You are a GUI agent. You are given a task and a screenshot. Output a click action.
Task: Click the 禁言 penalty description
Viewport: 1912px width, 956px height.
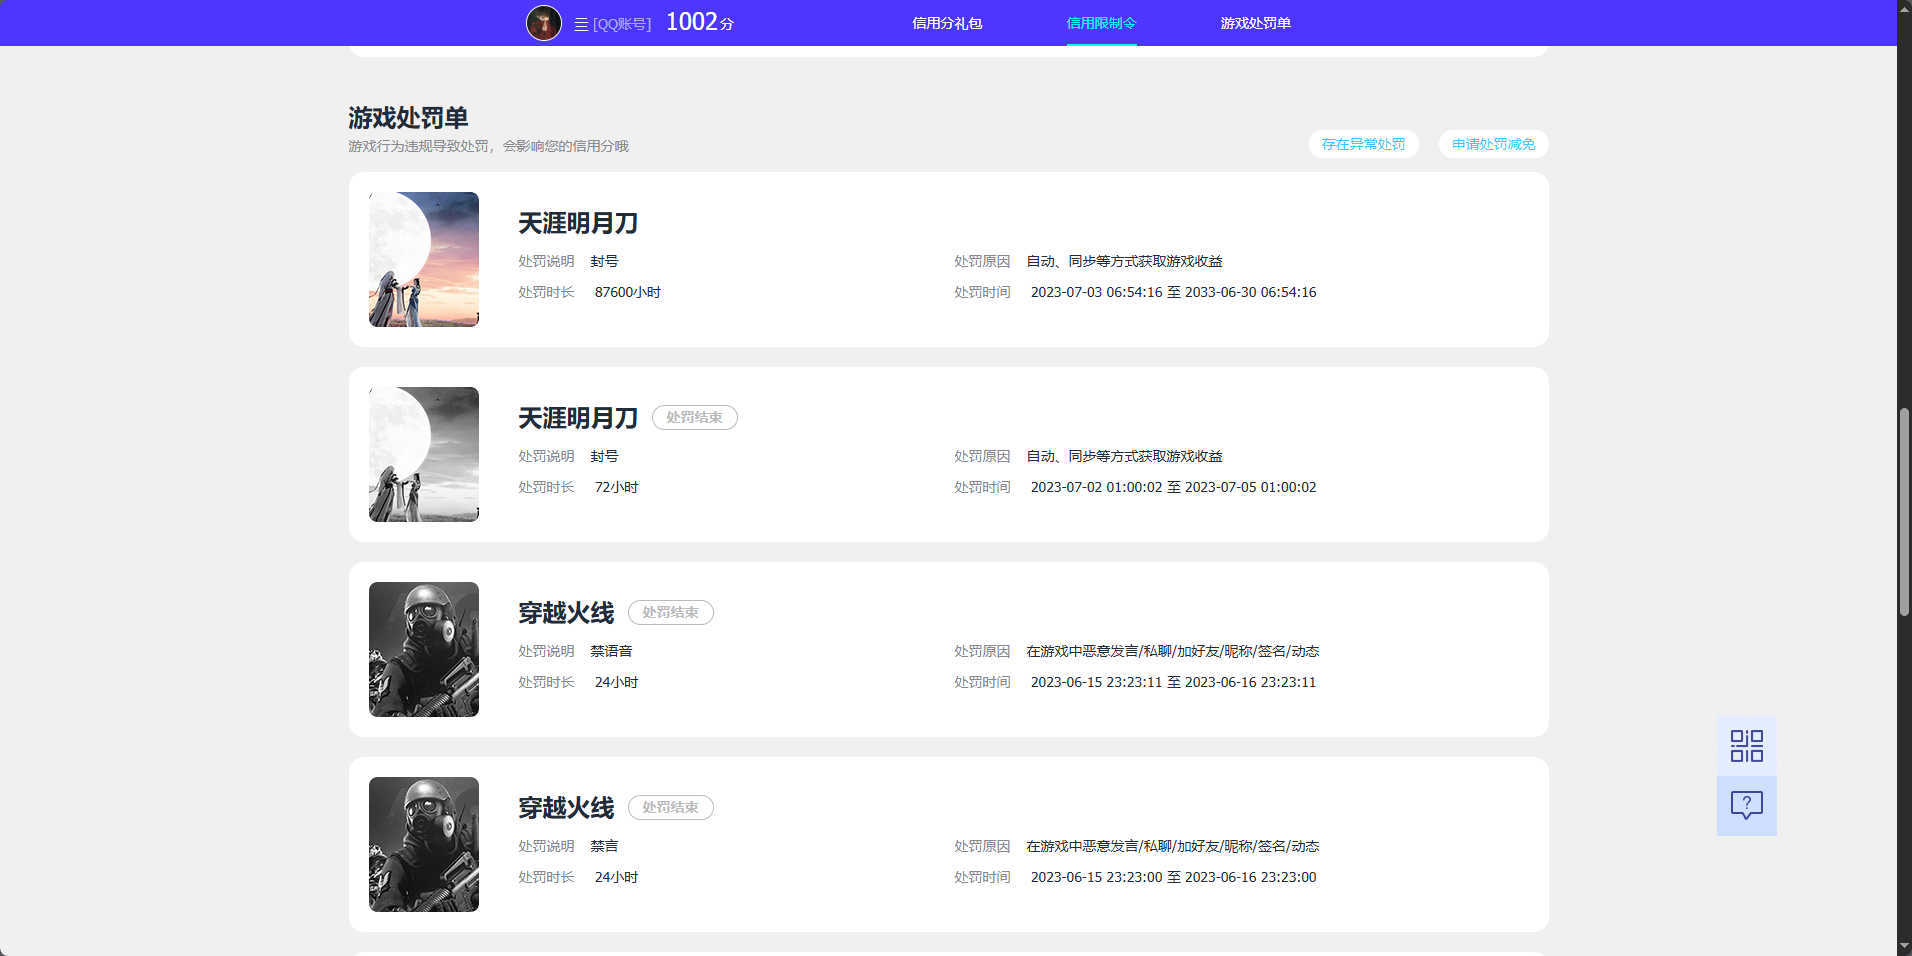coord(604,846)
